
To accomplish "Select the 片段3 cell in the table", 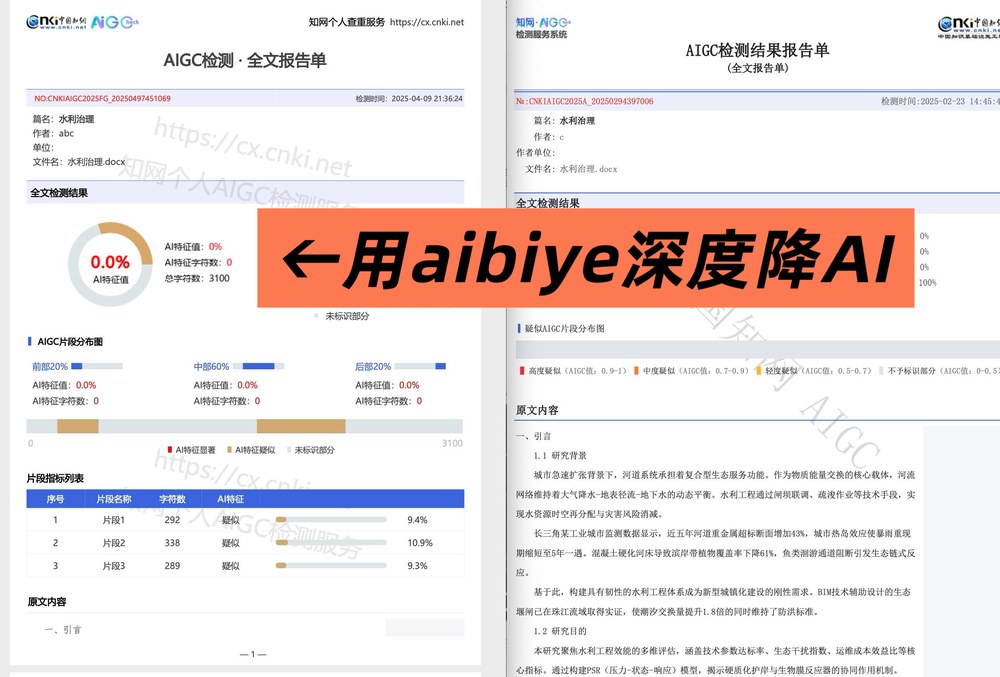I will pos(114,565).
